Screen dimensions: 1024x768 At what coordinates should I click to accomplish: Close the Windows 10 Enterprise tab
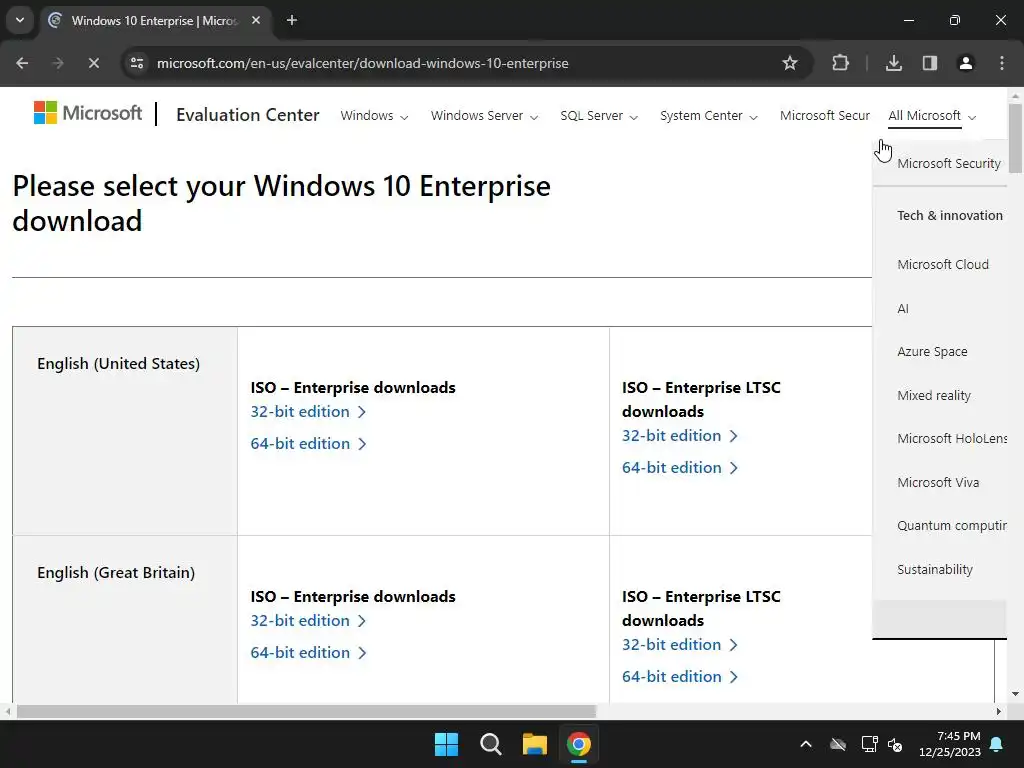(256, 20)
